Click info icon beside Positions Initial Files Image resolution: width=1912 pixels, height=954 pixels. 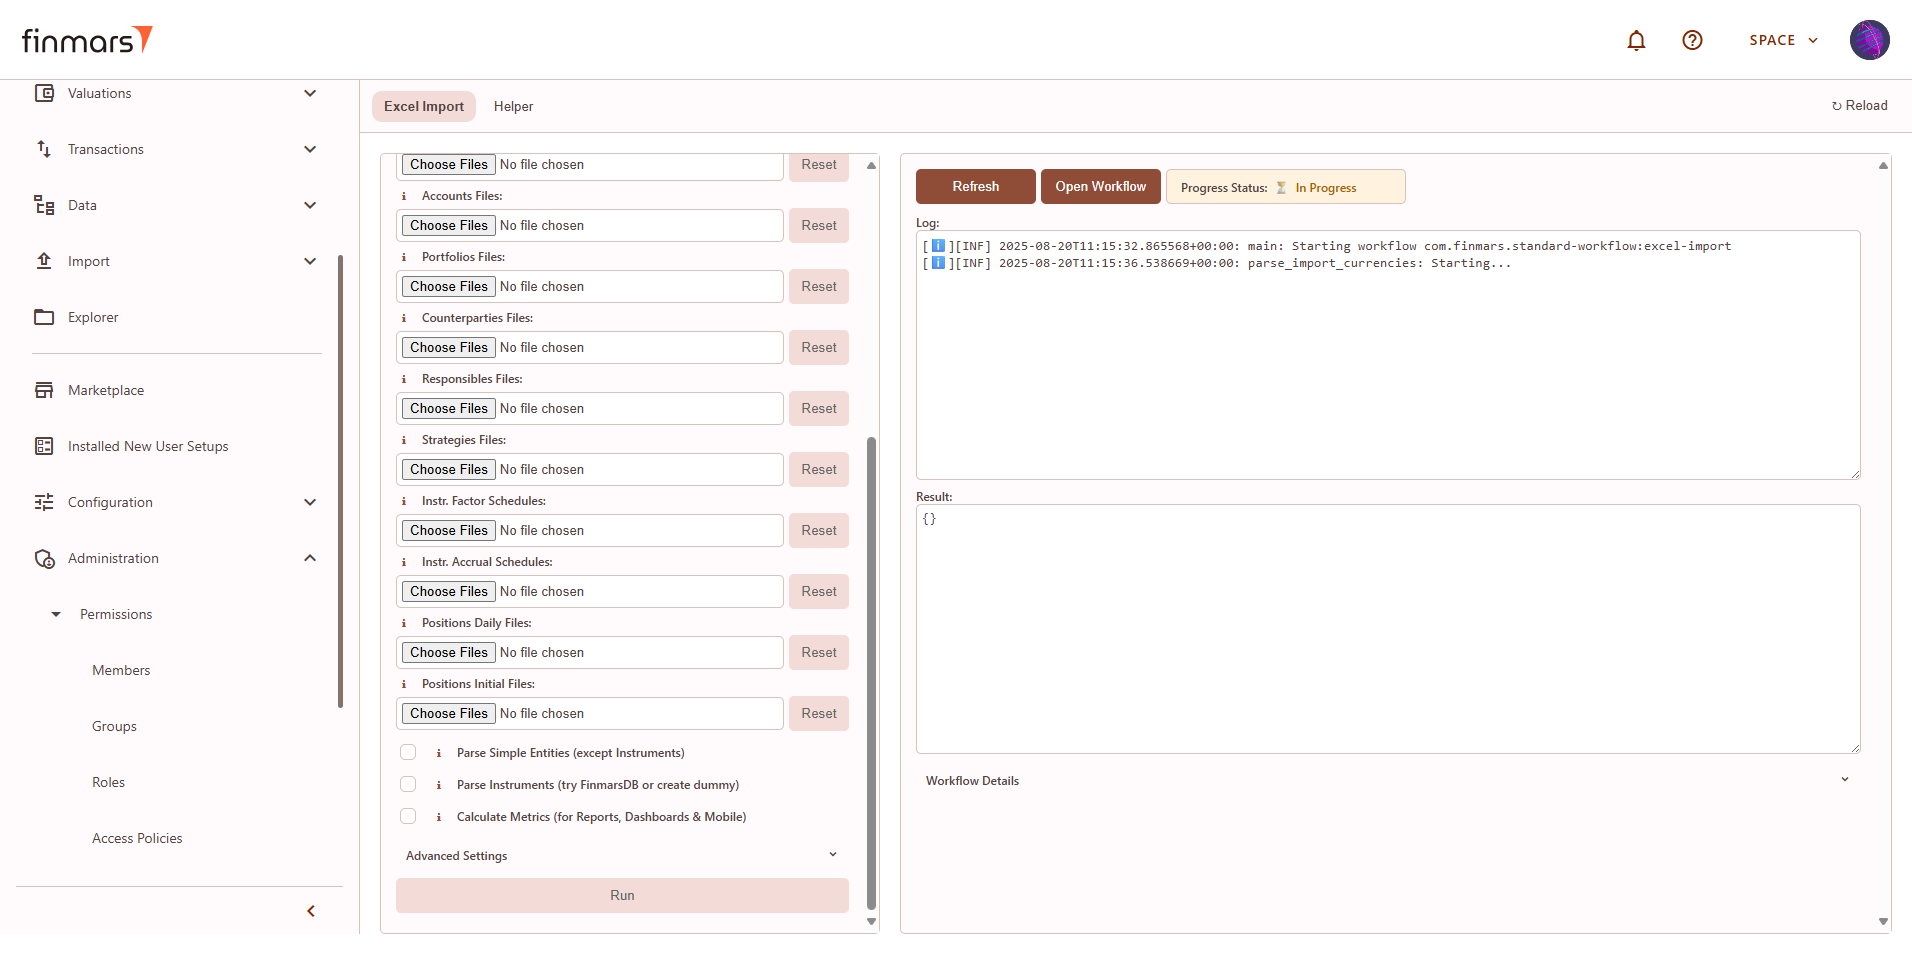pos(404,684)
